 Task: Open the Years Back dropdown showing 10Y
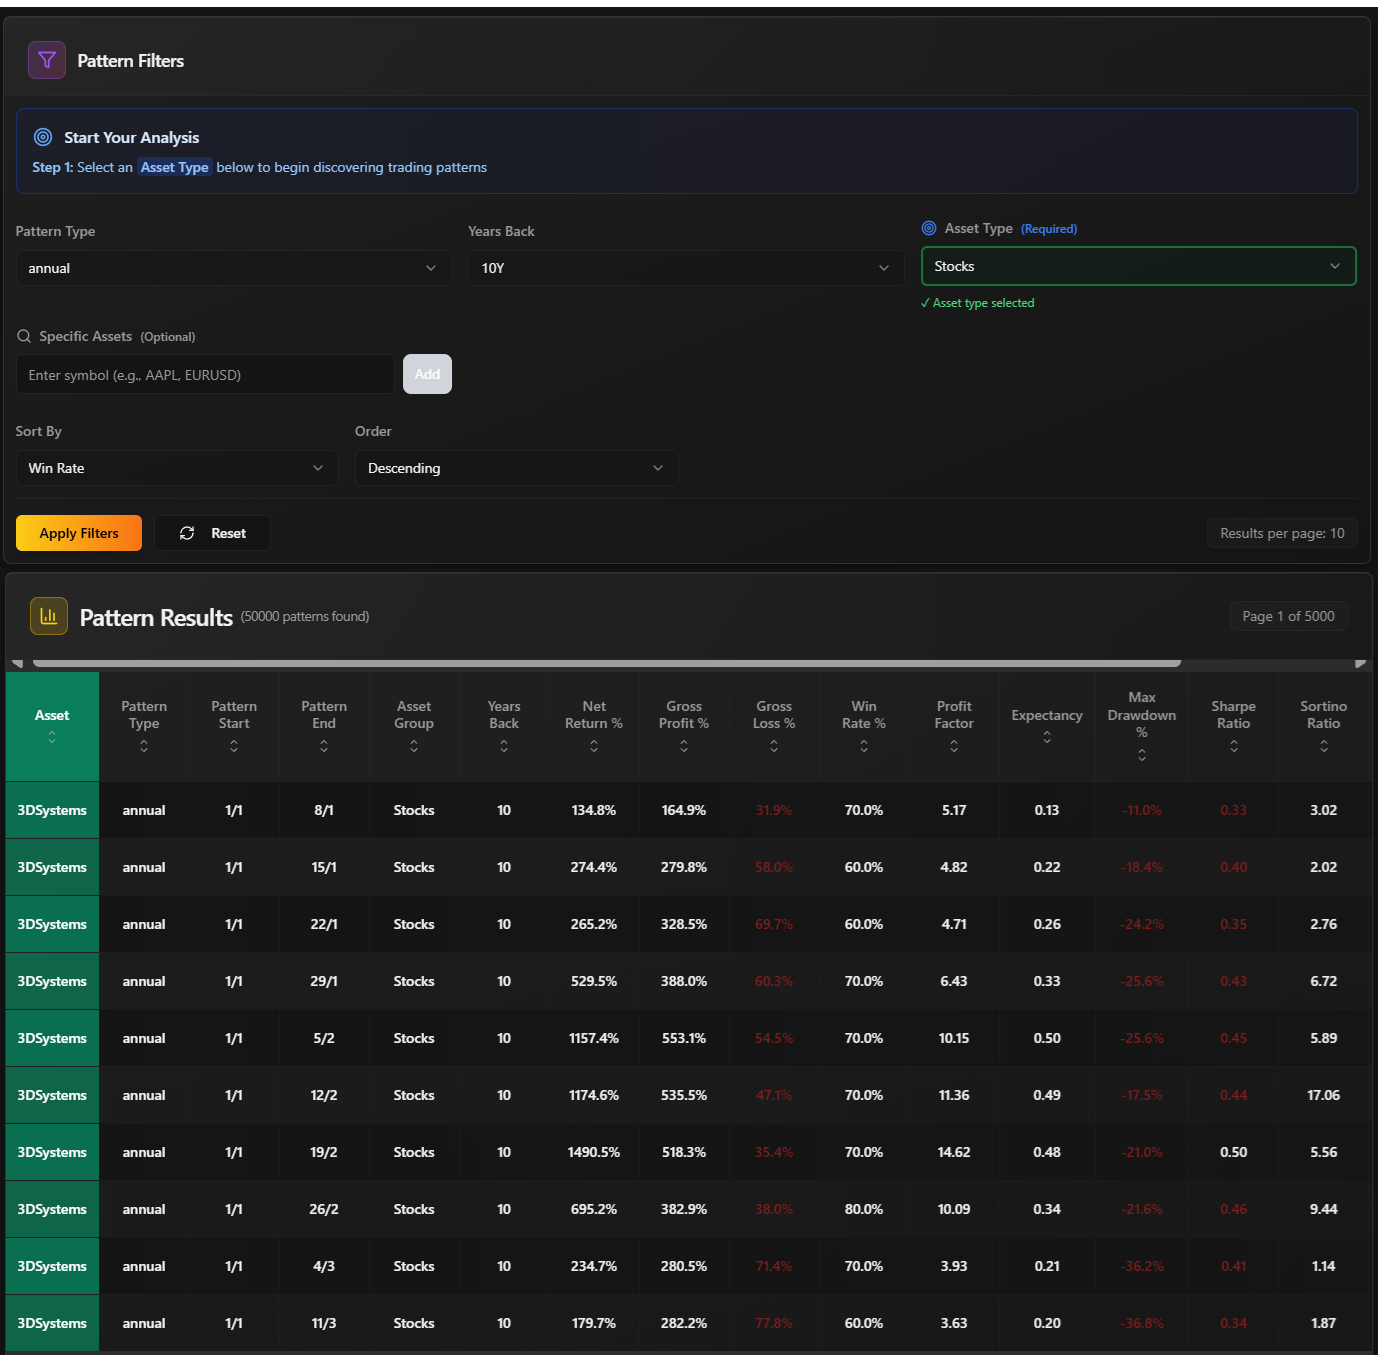coord(686,268)
